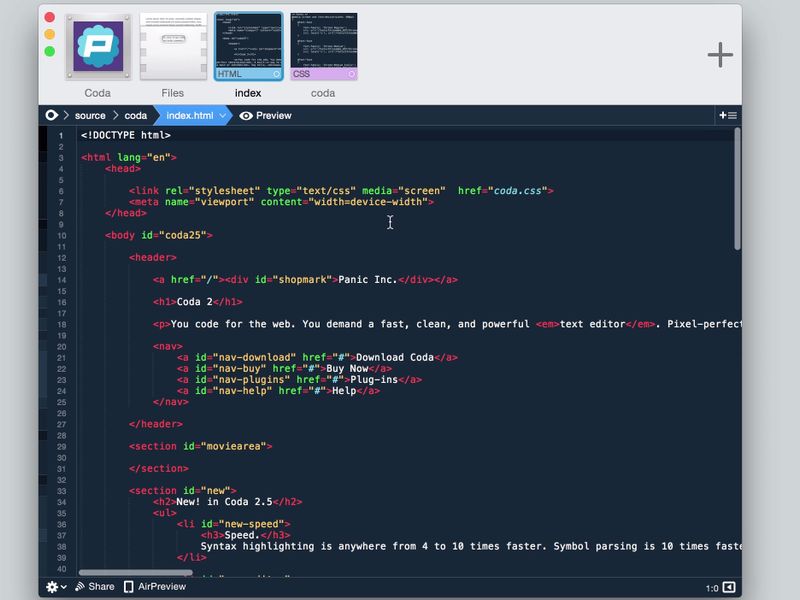Open split view plus-lines icon
Screen dimensions: 800x600
(x=728, y=116)
